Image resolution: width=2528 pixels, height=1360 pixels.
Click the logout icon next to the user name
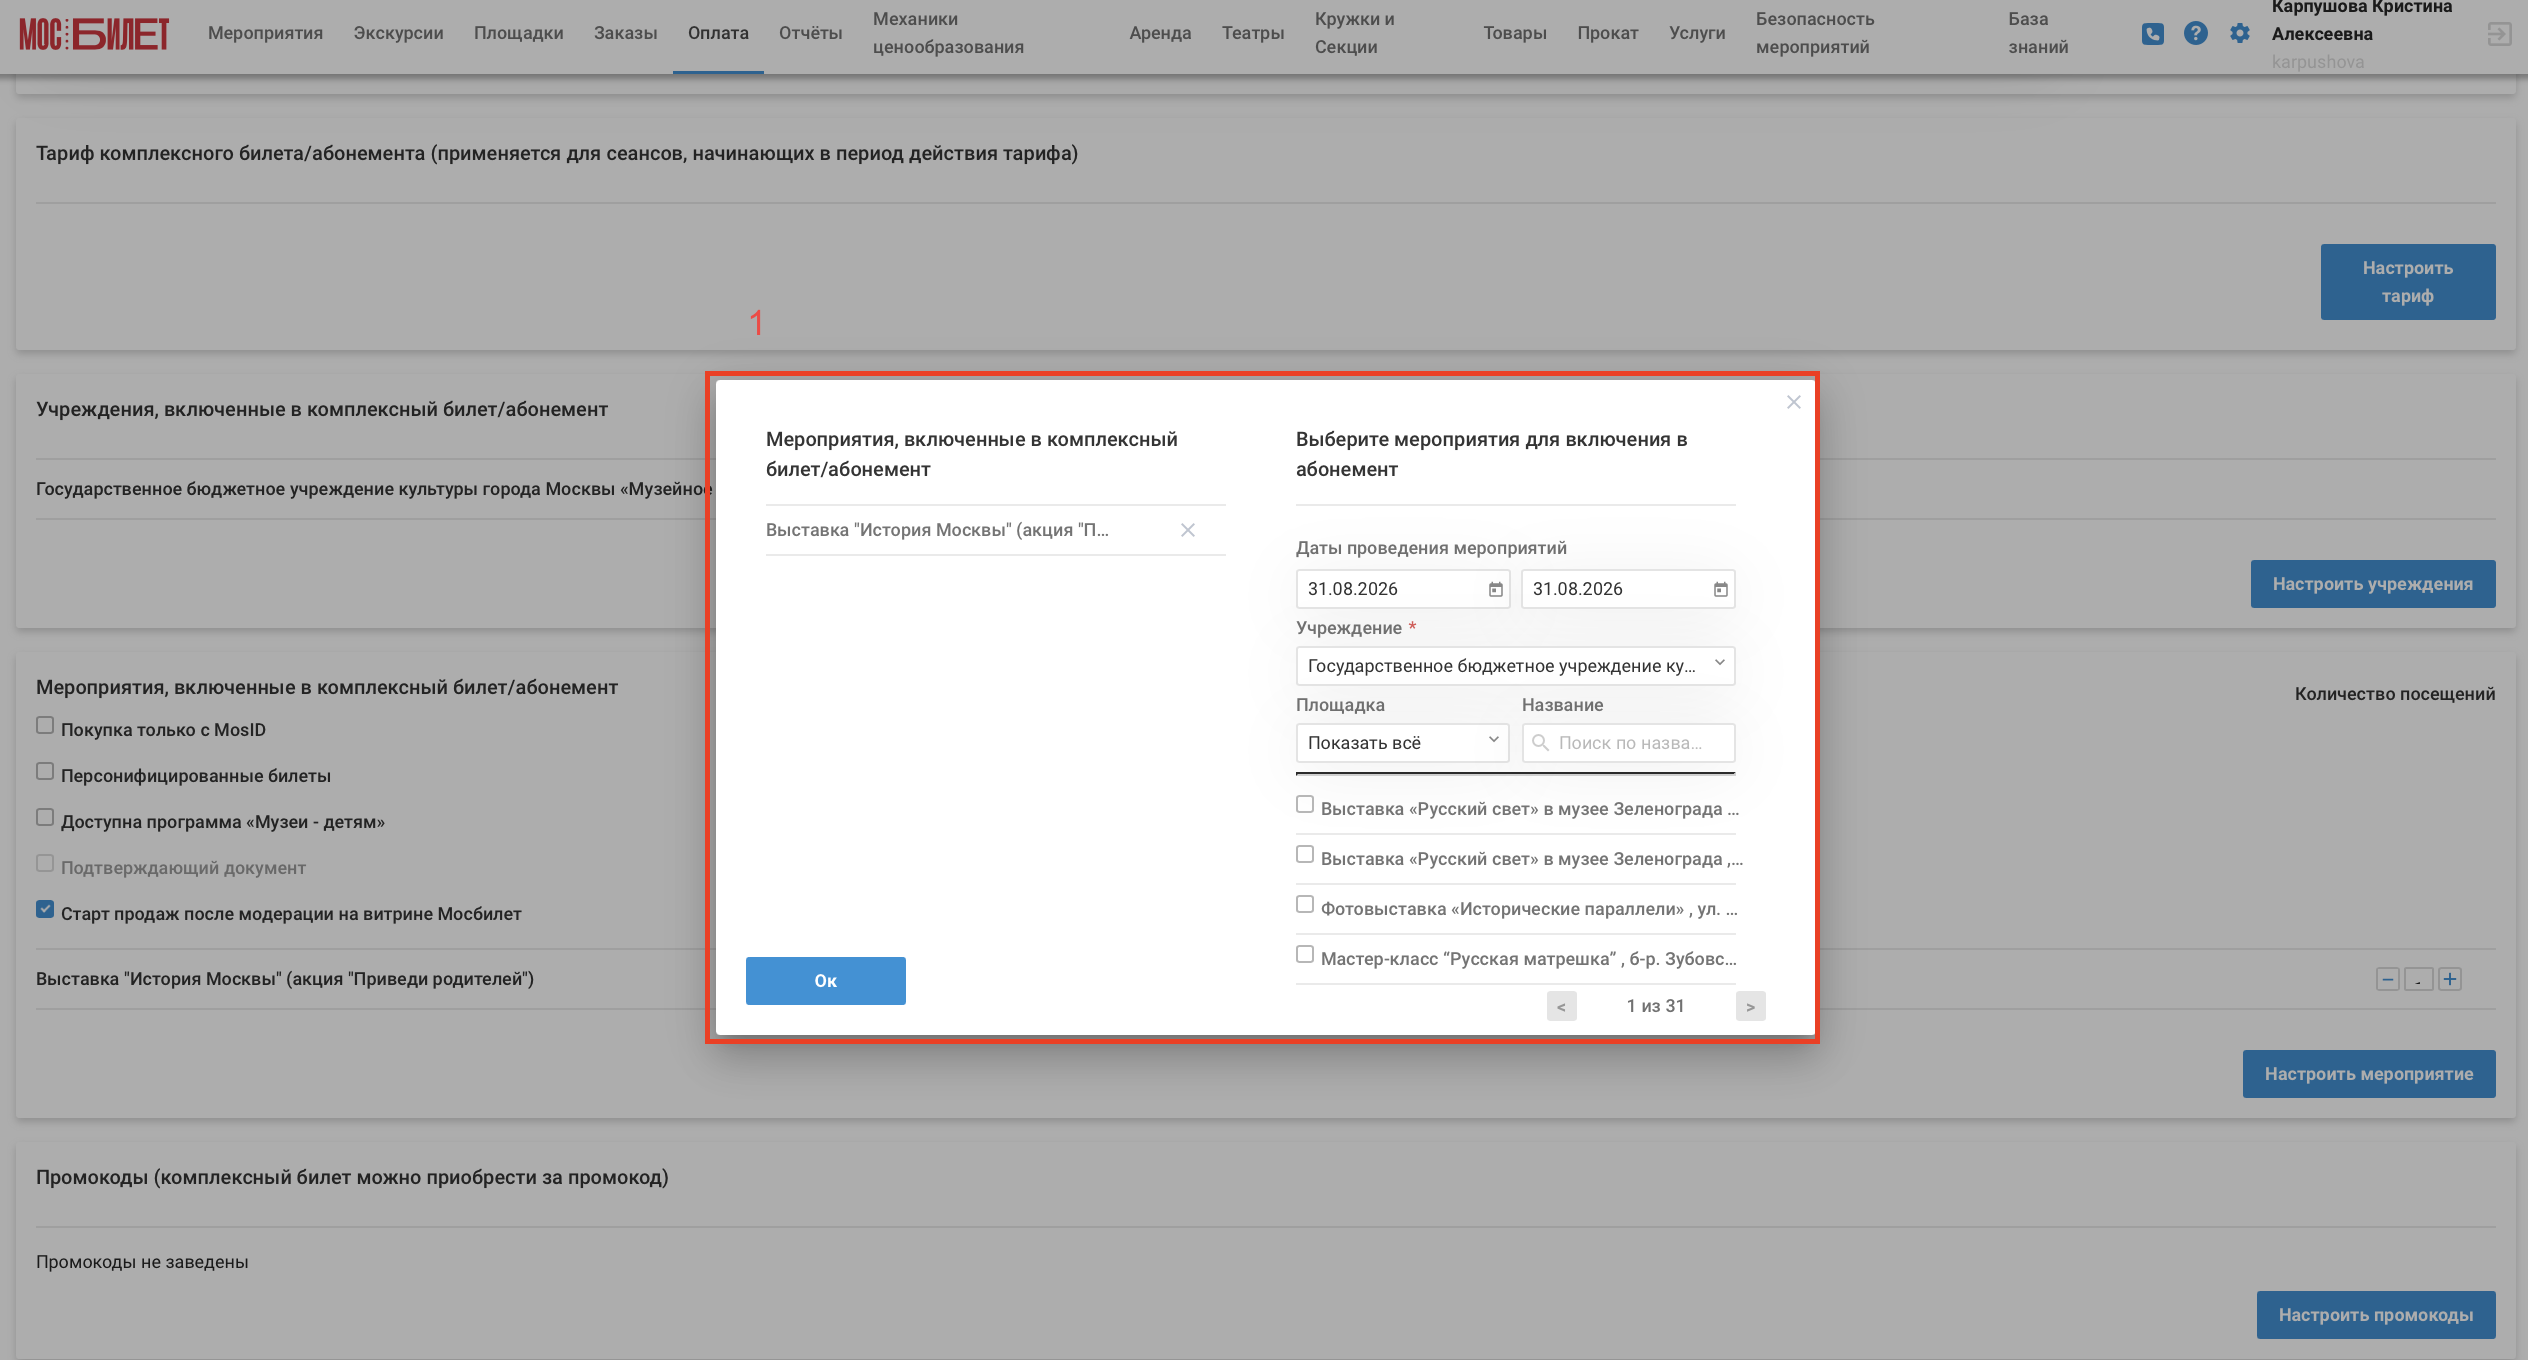click(2499, 34)
